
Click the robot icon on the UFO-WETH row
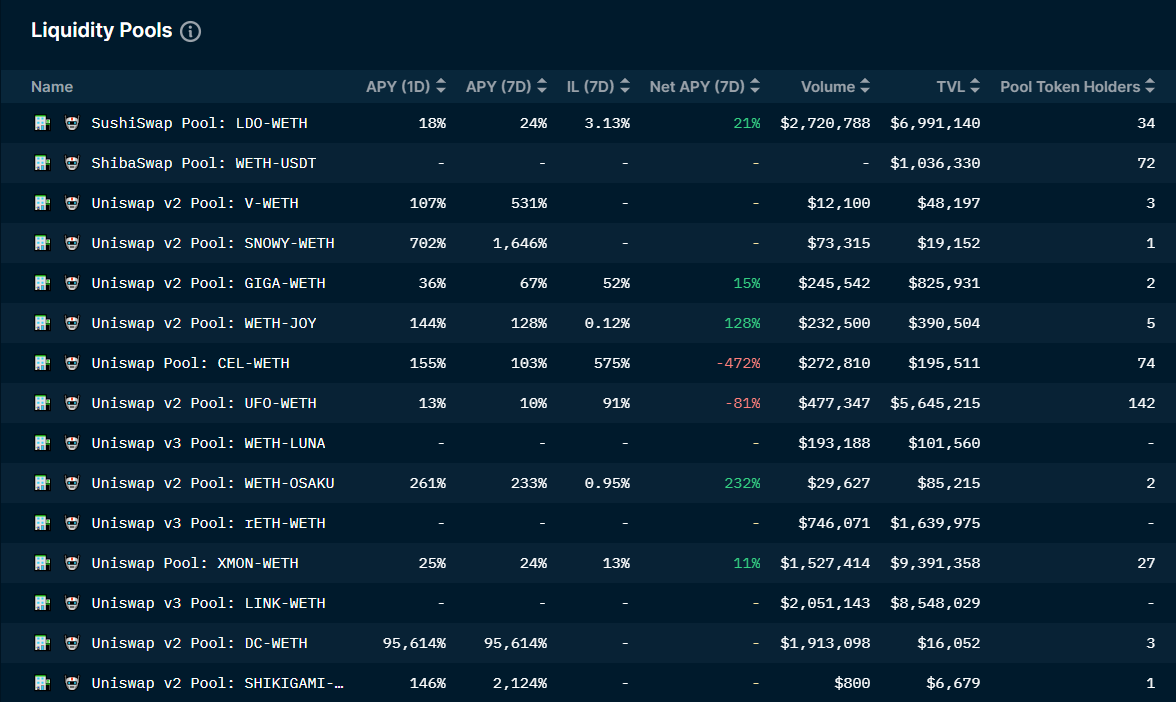click(x=72, y=403)
